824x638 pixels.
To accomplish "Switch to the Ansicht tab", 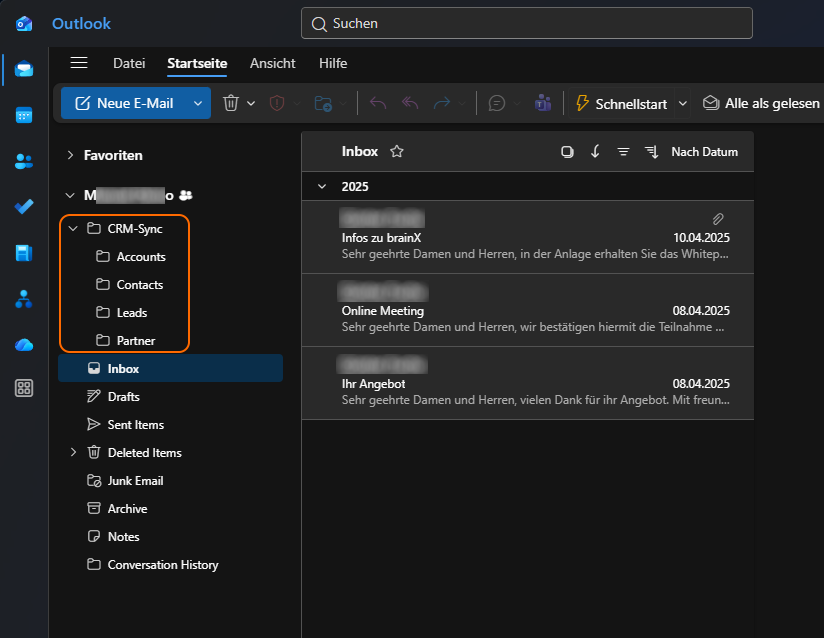I will point(273,63).
